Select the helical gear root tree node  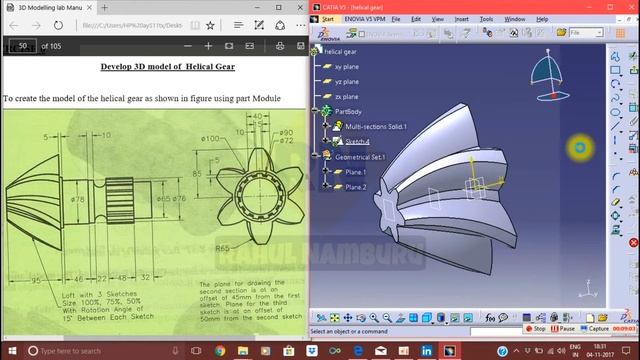pyautogui.click(x=340, y=52)
